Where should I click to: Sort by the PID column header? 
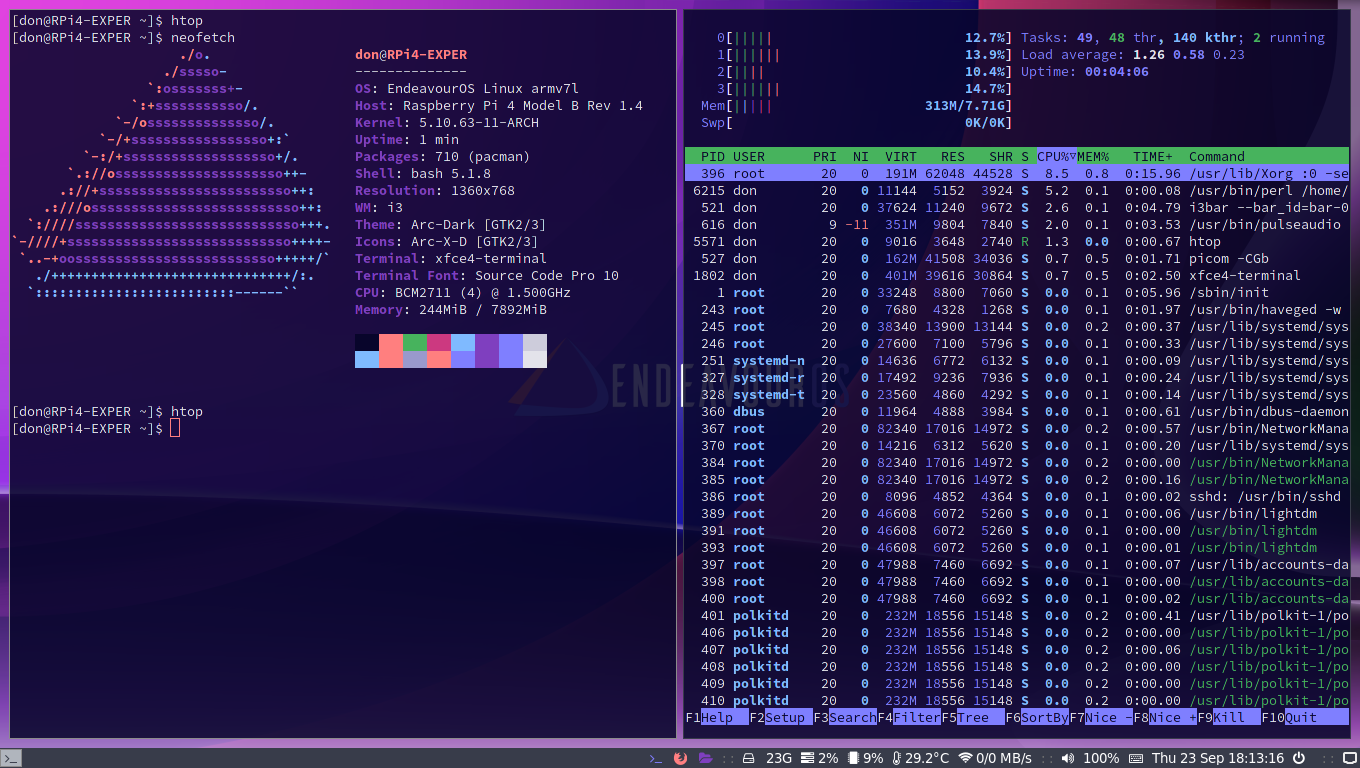[x=713, y=156]
